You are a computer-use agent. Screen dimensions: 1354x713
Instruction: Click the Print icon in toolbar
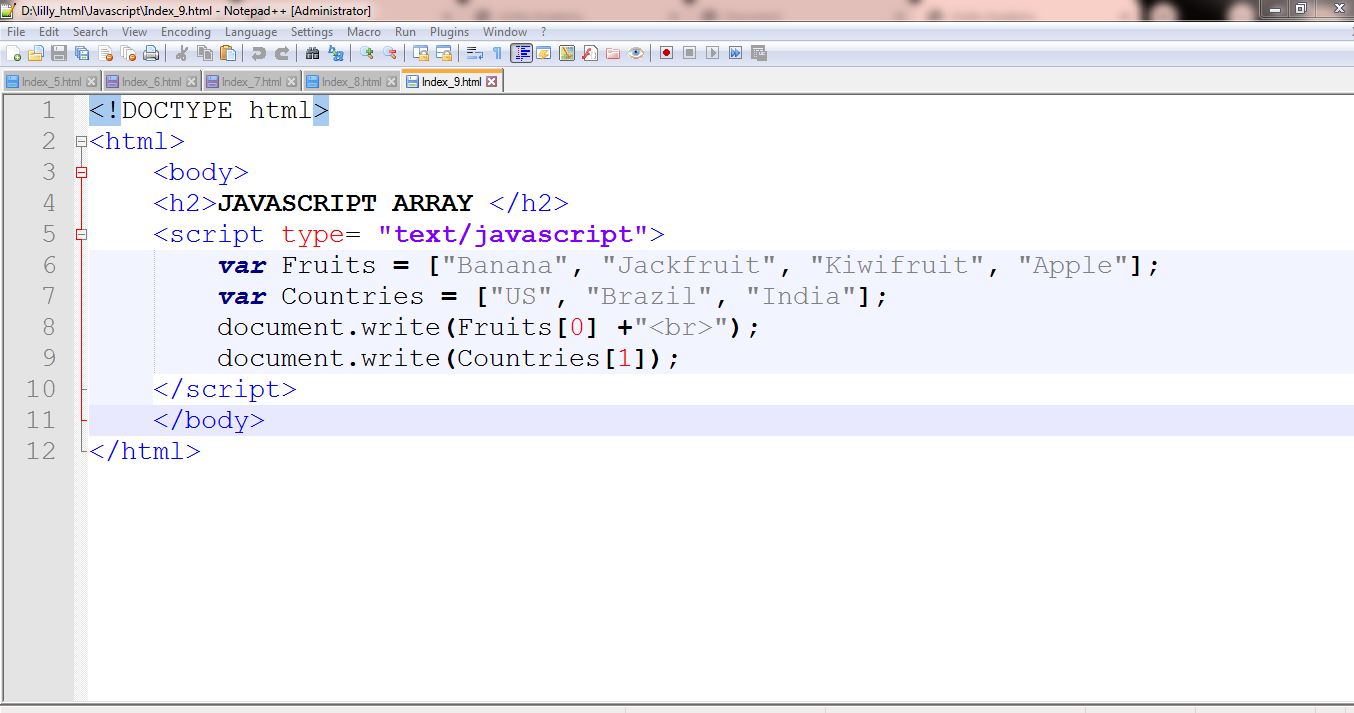click(x=151, y=53)
